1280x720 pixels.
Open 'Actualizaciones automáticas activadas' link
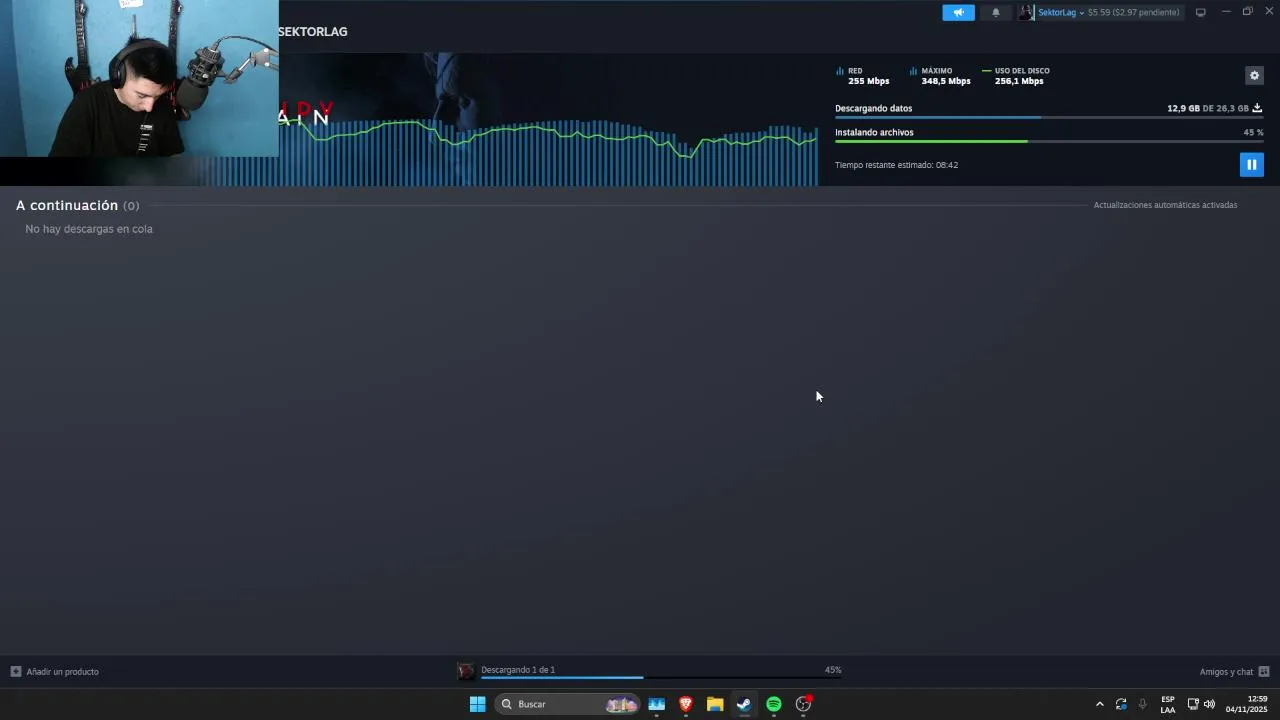[x=1165, y=205]
